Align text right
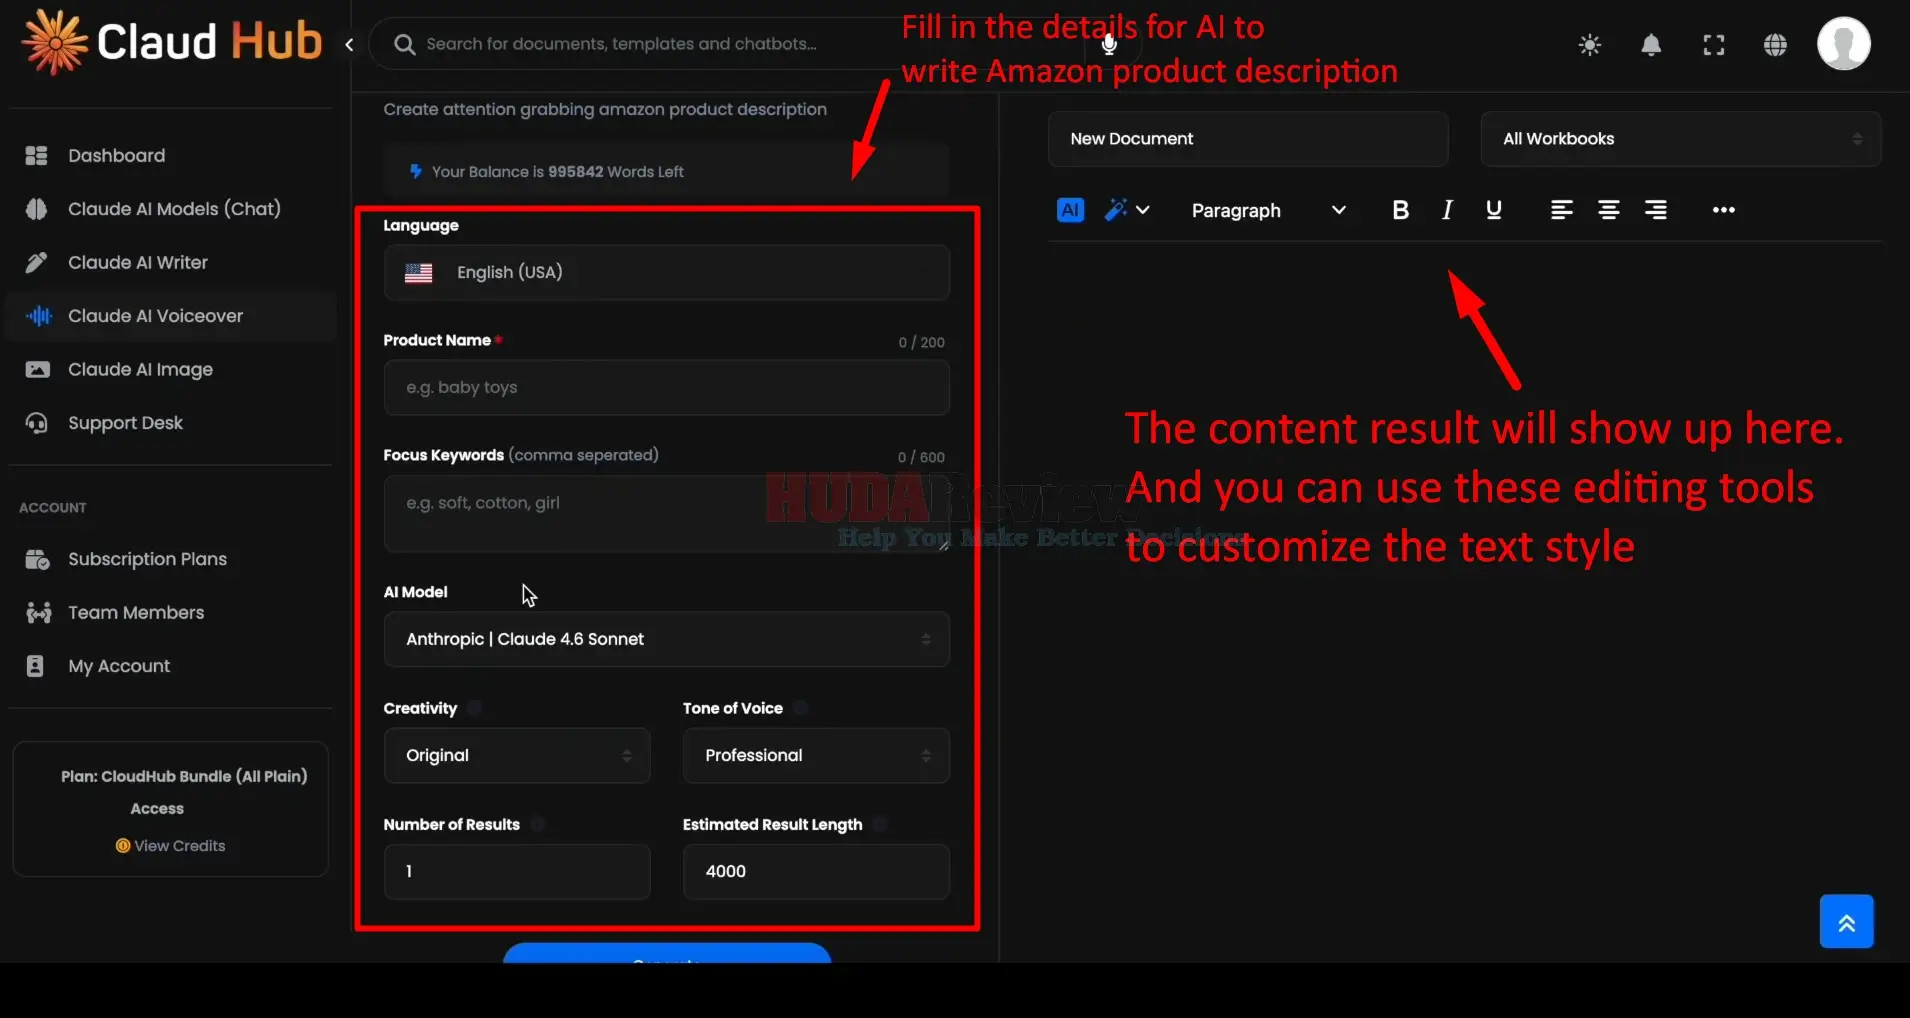 point(1656,210)
